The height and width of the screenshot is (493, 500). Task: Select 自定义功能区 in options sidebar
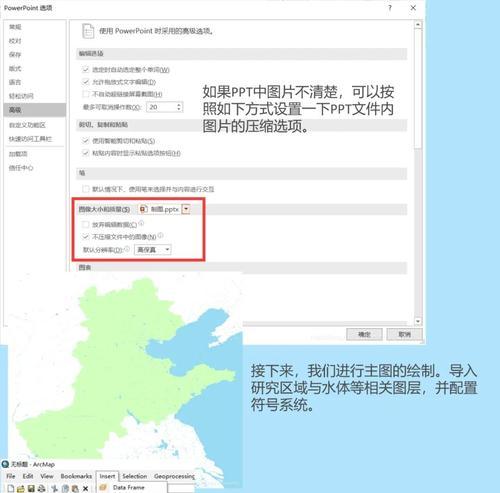[27, 125]
